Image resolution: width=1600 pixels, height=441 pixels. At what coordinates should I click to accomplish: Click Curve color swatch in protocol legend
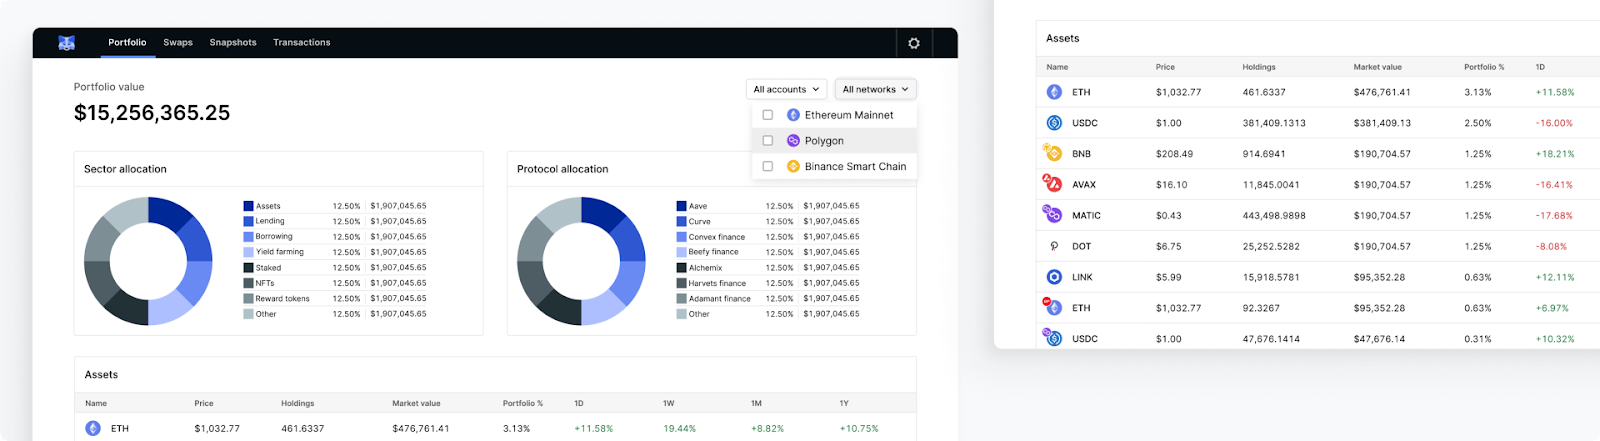pos(681,221)
